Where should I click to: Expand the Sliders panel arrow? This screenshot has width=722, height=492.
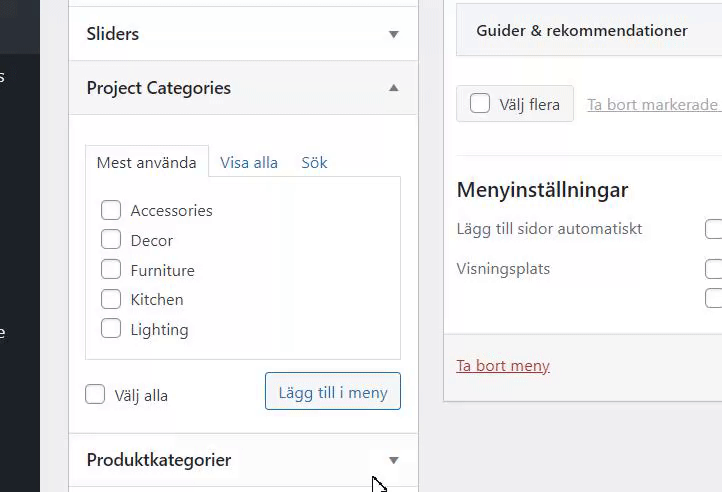click(x=393, y=34)
